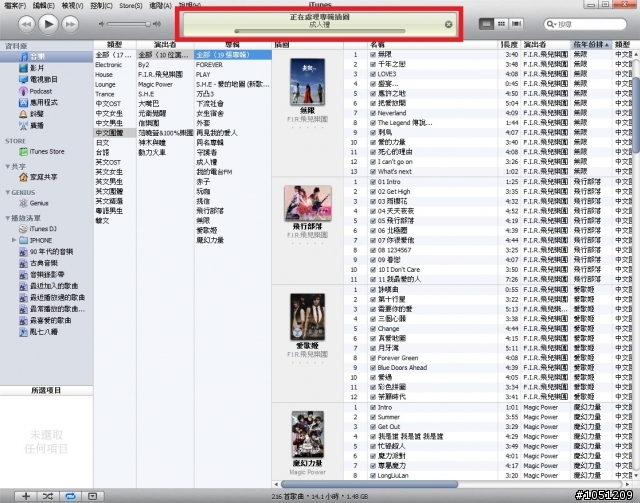Viewport: 640px width, 503px height.
Task: Open Genius in the sidebar
Action: pos(34,203)
